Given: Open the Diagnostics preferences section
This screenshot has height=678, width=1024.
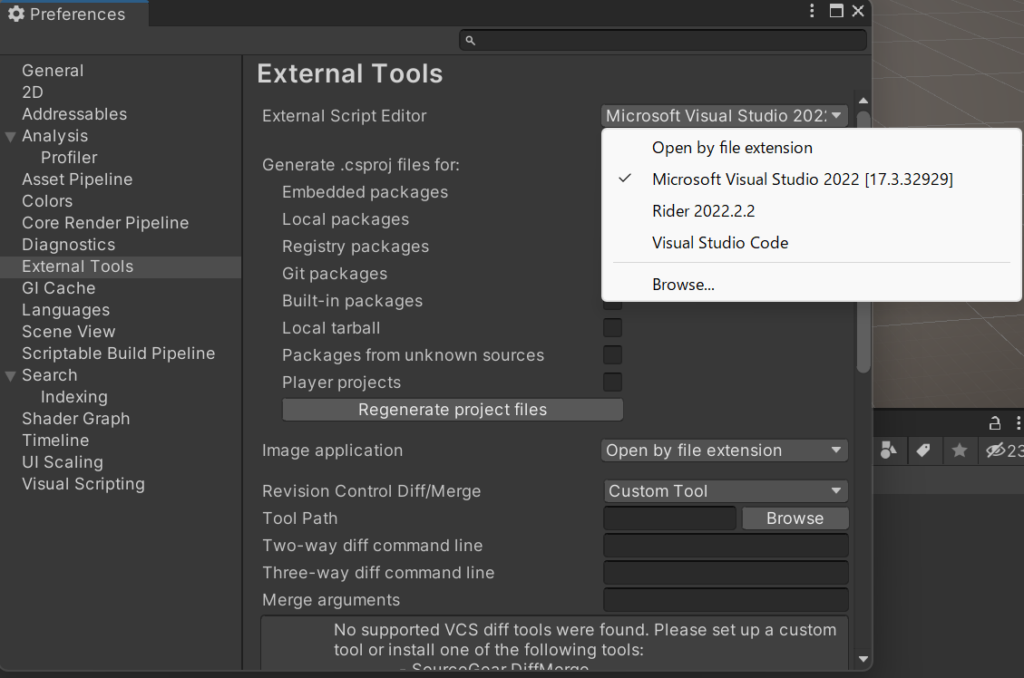Looking at the screenshot, I should coord(69,244).
